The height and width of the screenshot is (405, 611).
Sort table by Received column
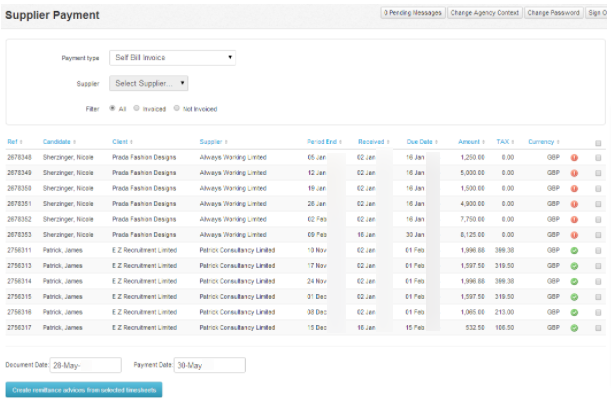click(374, 141)
